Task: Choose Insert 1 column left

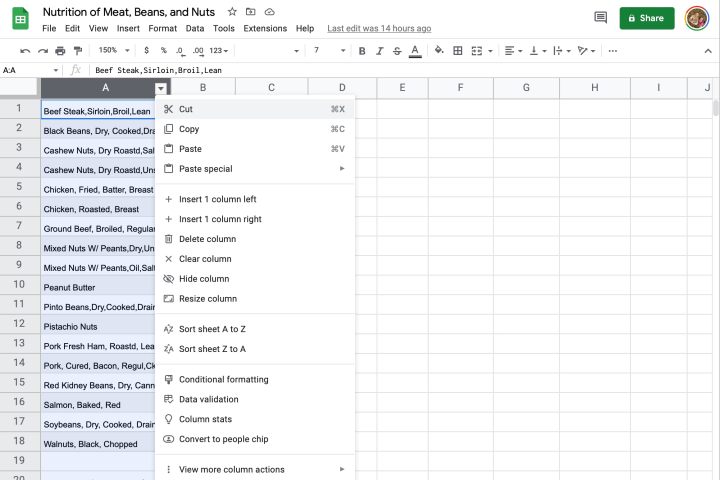Action: [255, 199]
